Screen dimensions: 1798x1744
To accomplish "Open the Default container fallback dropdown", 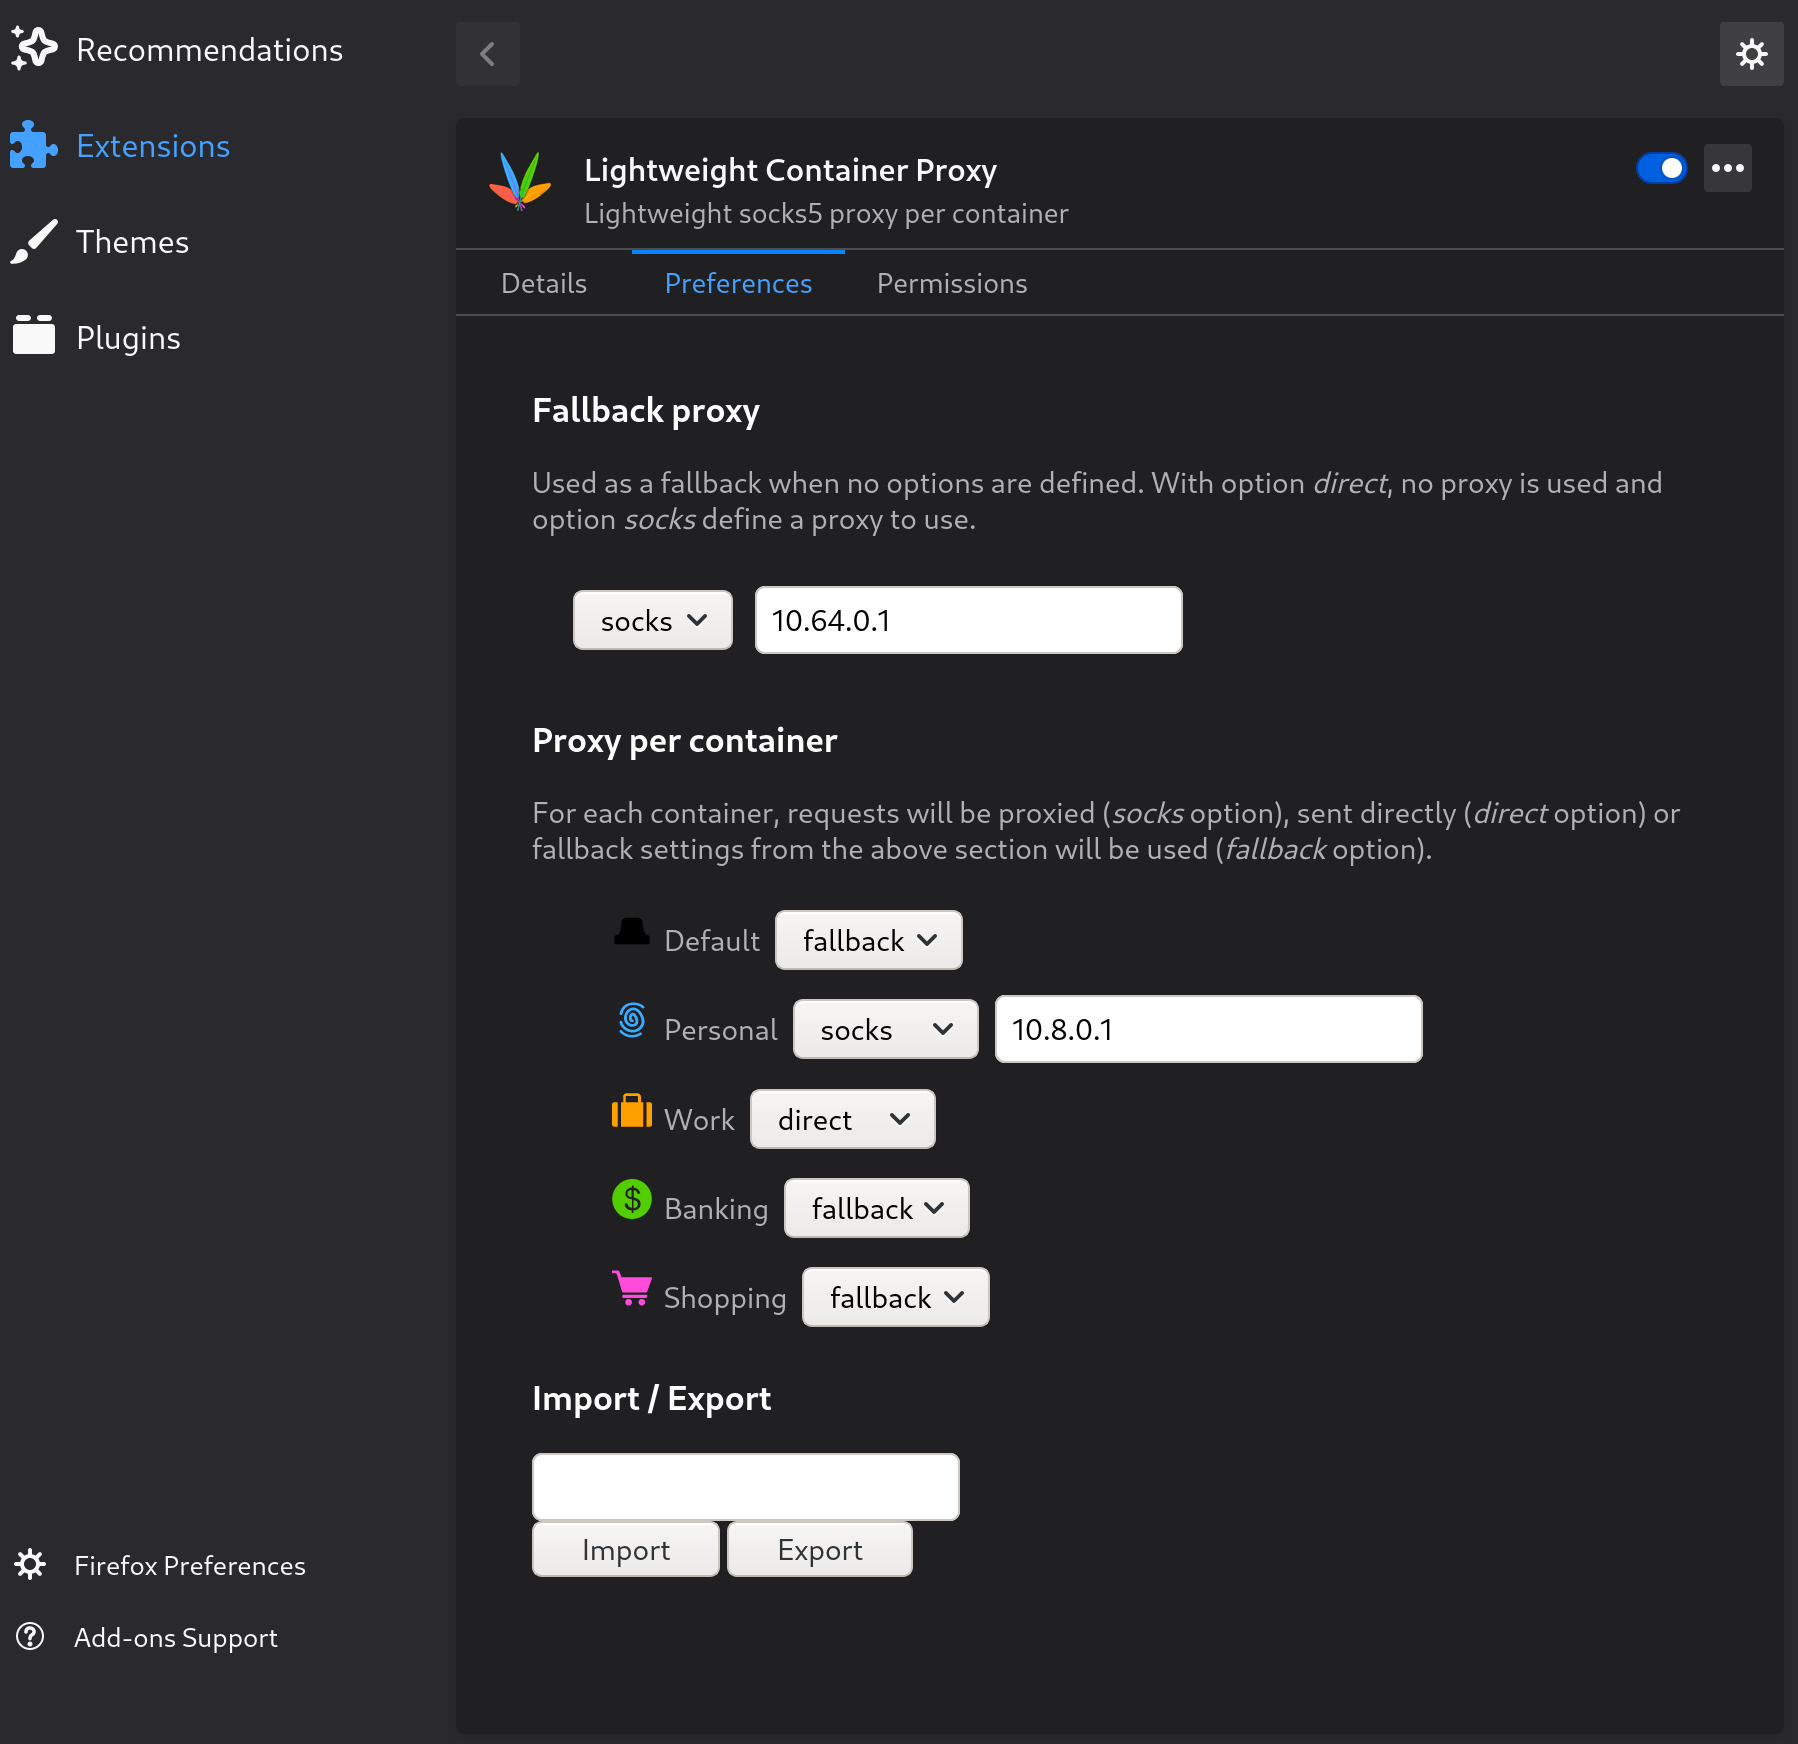I will click(868, 940).
